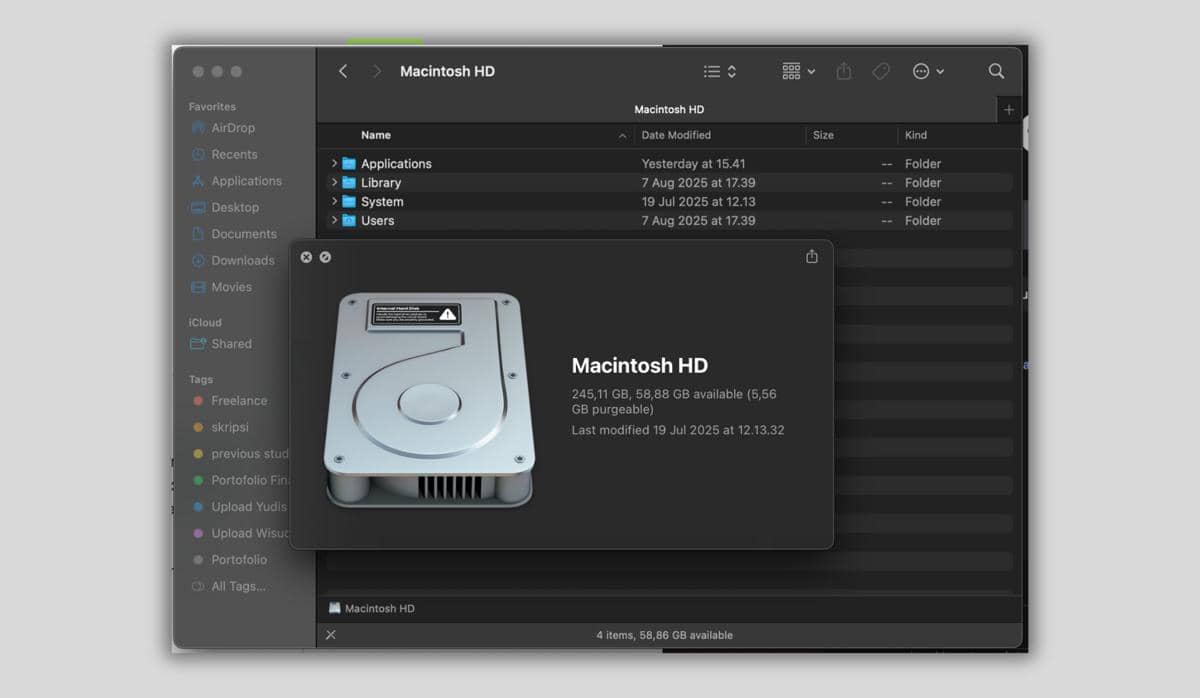
Task: Click the More actions ellipsis icon
Action: pyautogui.click(x=920, y=71)
